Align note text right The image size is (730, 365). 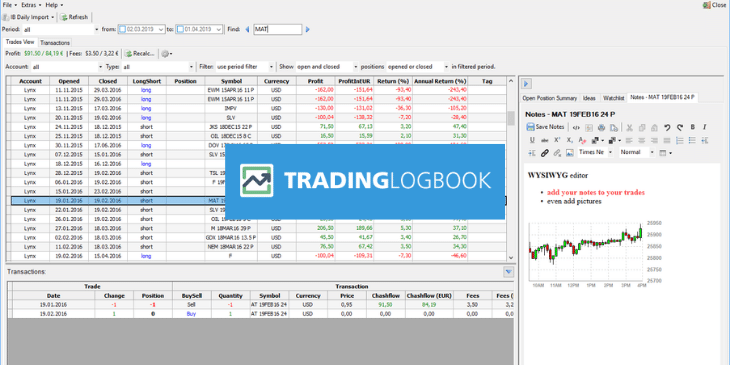654,140
